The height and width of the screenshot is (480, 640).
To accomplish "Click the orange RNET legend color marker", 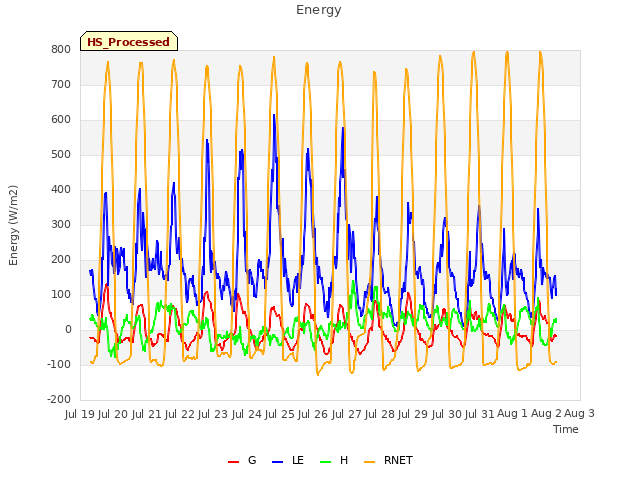I will click(x=369, y=462).
